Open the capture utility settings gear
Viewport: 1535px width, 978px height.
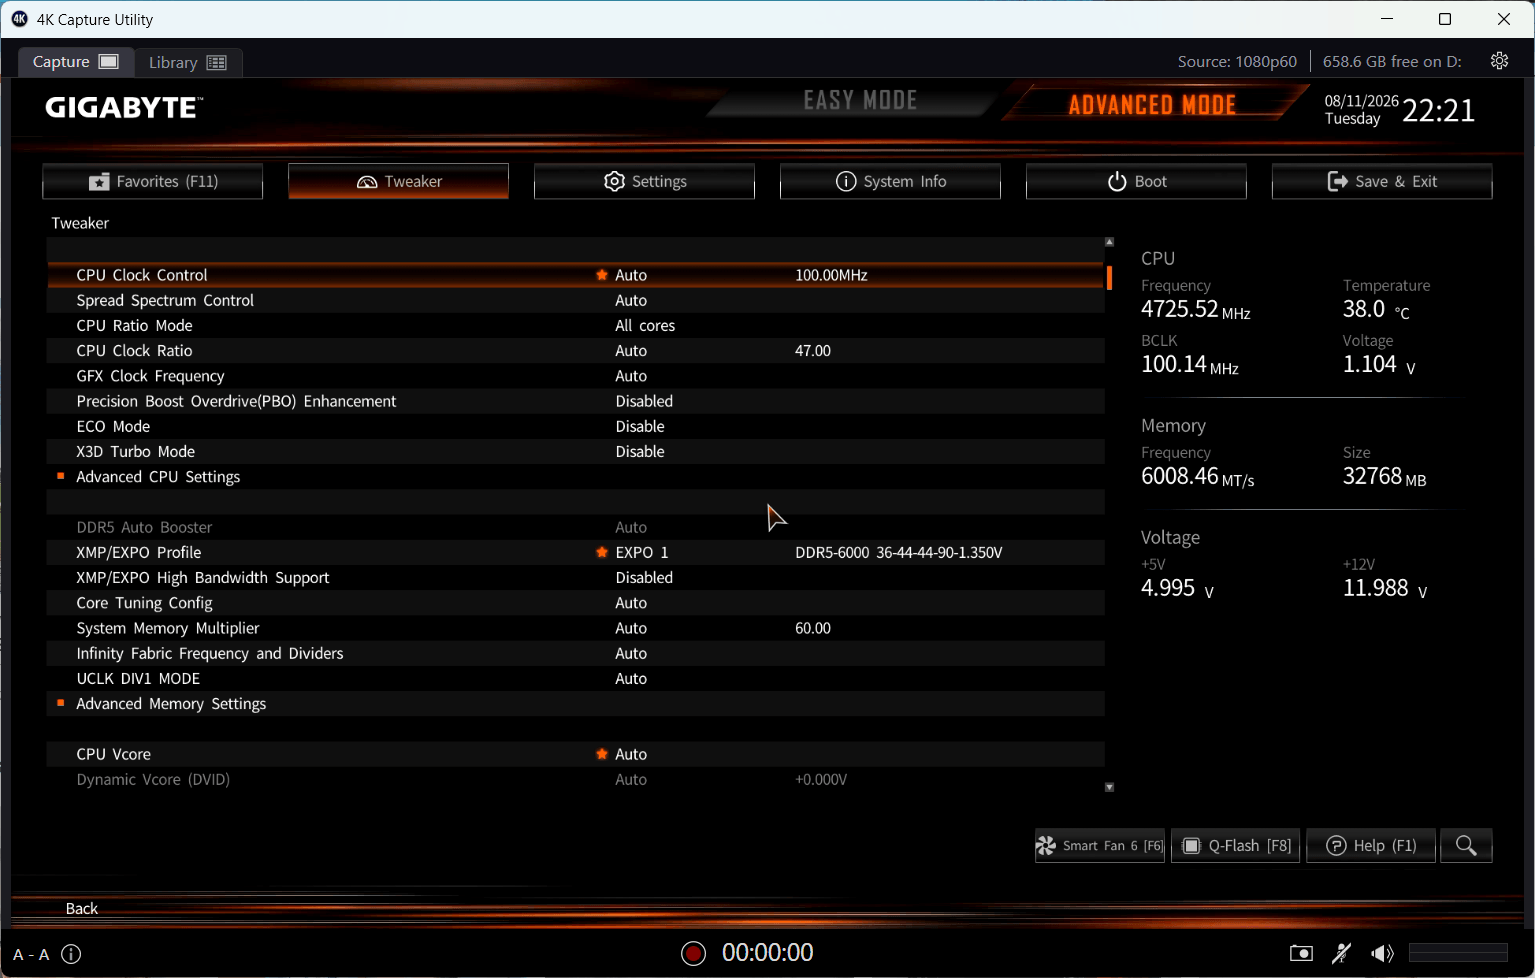(1499, 61)
